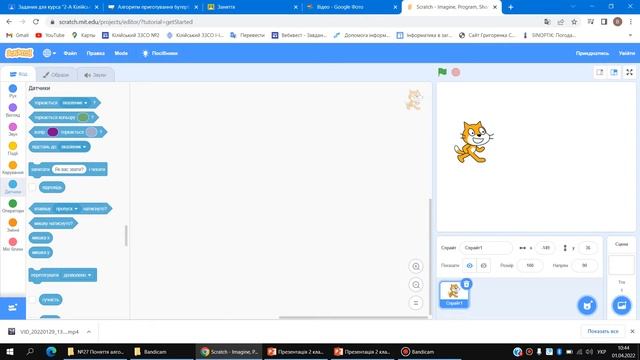This screenshot has width=640, height=360.
Task: Click the sprite direction field
Action: pos(584,265)
